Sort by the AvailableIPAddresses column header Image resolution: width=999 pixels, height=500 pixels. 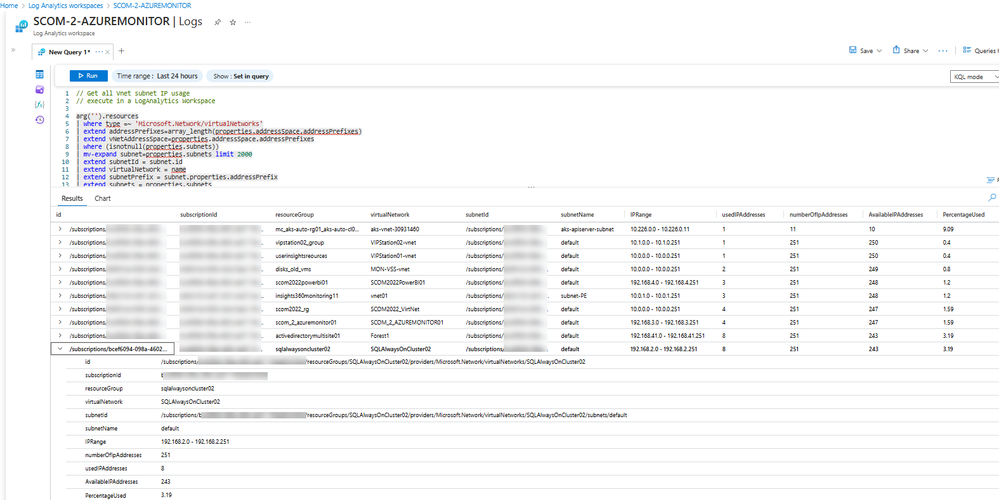point(895,215)
